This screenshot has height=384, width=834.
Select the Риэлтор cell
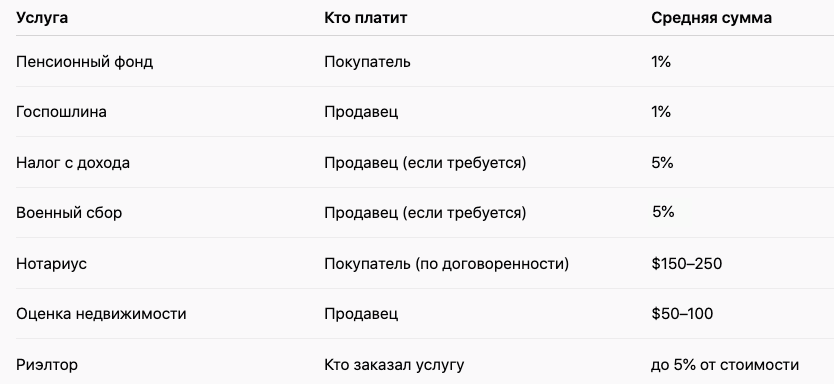click(x=47, y=365)
